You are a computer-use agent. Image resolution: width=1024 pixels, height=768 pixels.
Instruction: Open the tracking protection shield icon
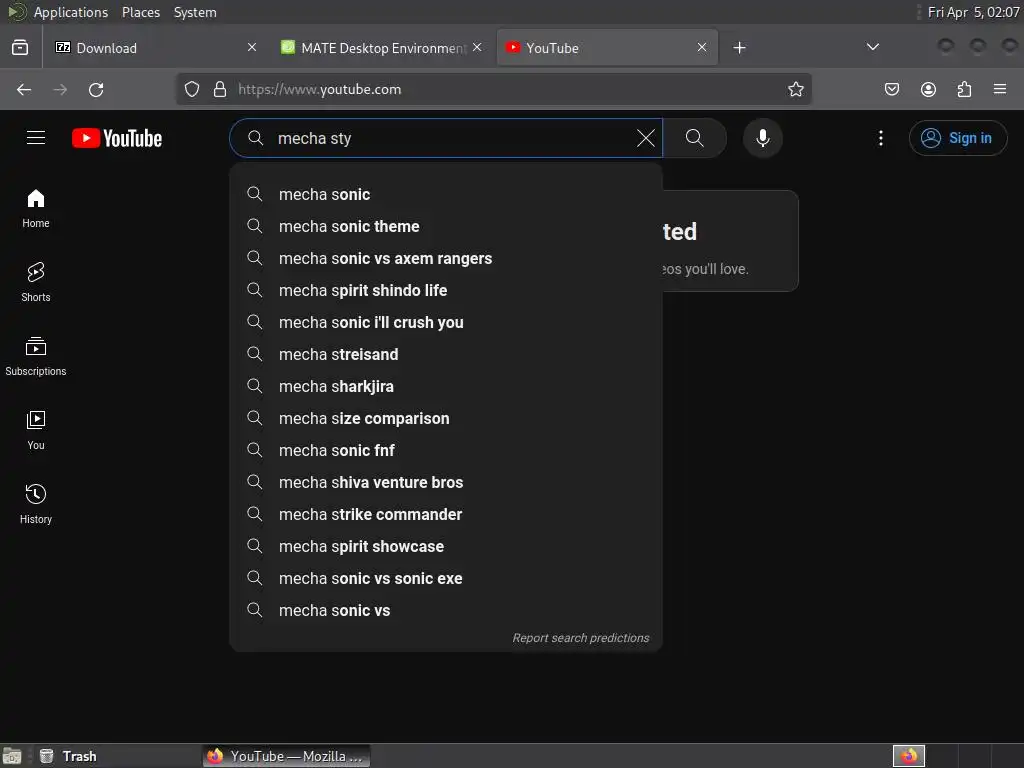click(191, 89)
